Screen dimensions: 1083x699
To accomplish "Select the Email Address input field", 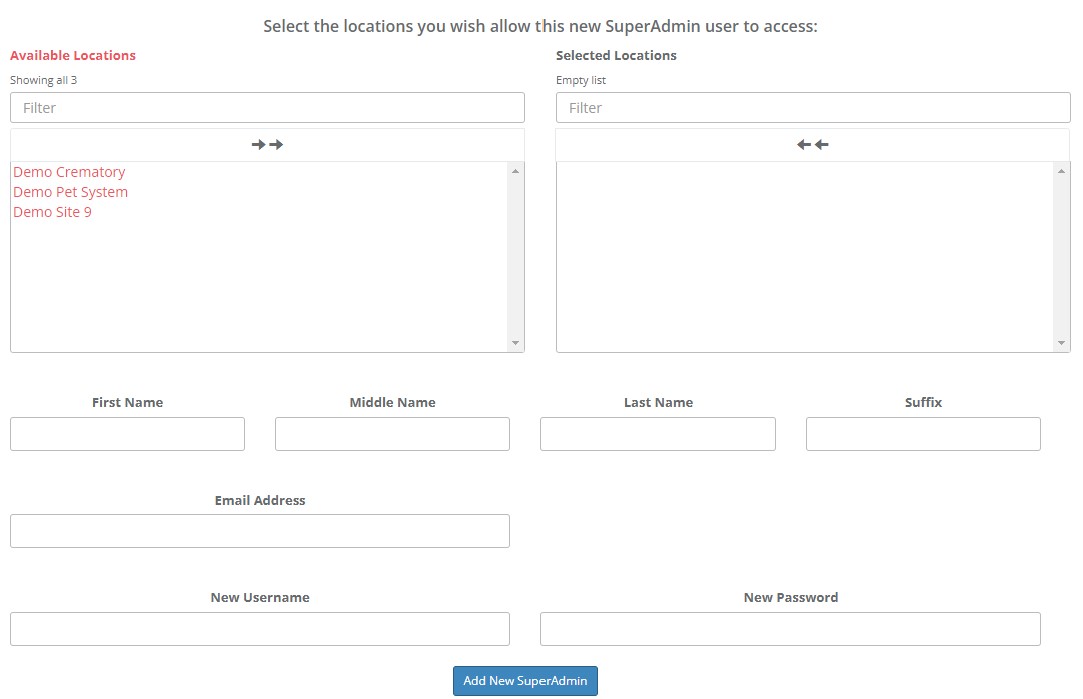I will point(260,531).
